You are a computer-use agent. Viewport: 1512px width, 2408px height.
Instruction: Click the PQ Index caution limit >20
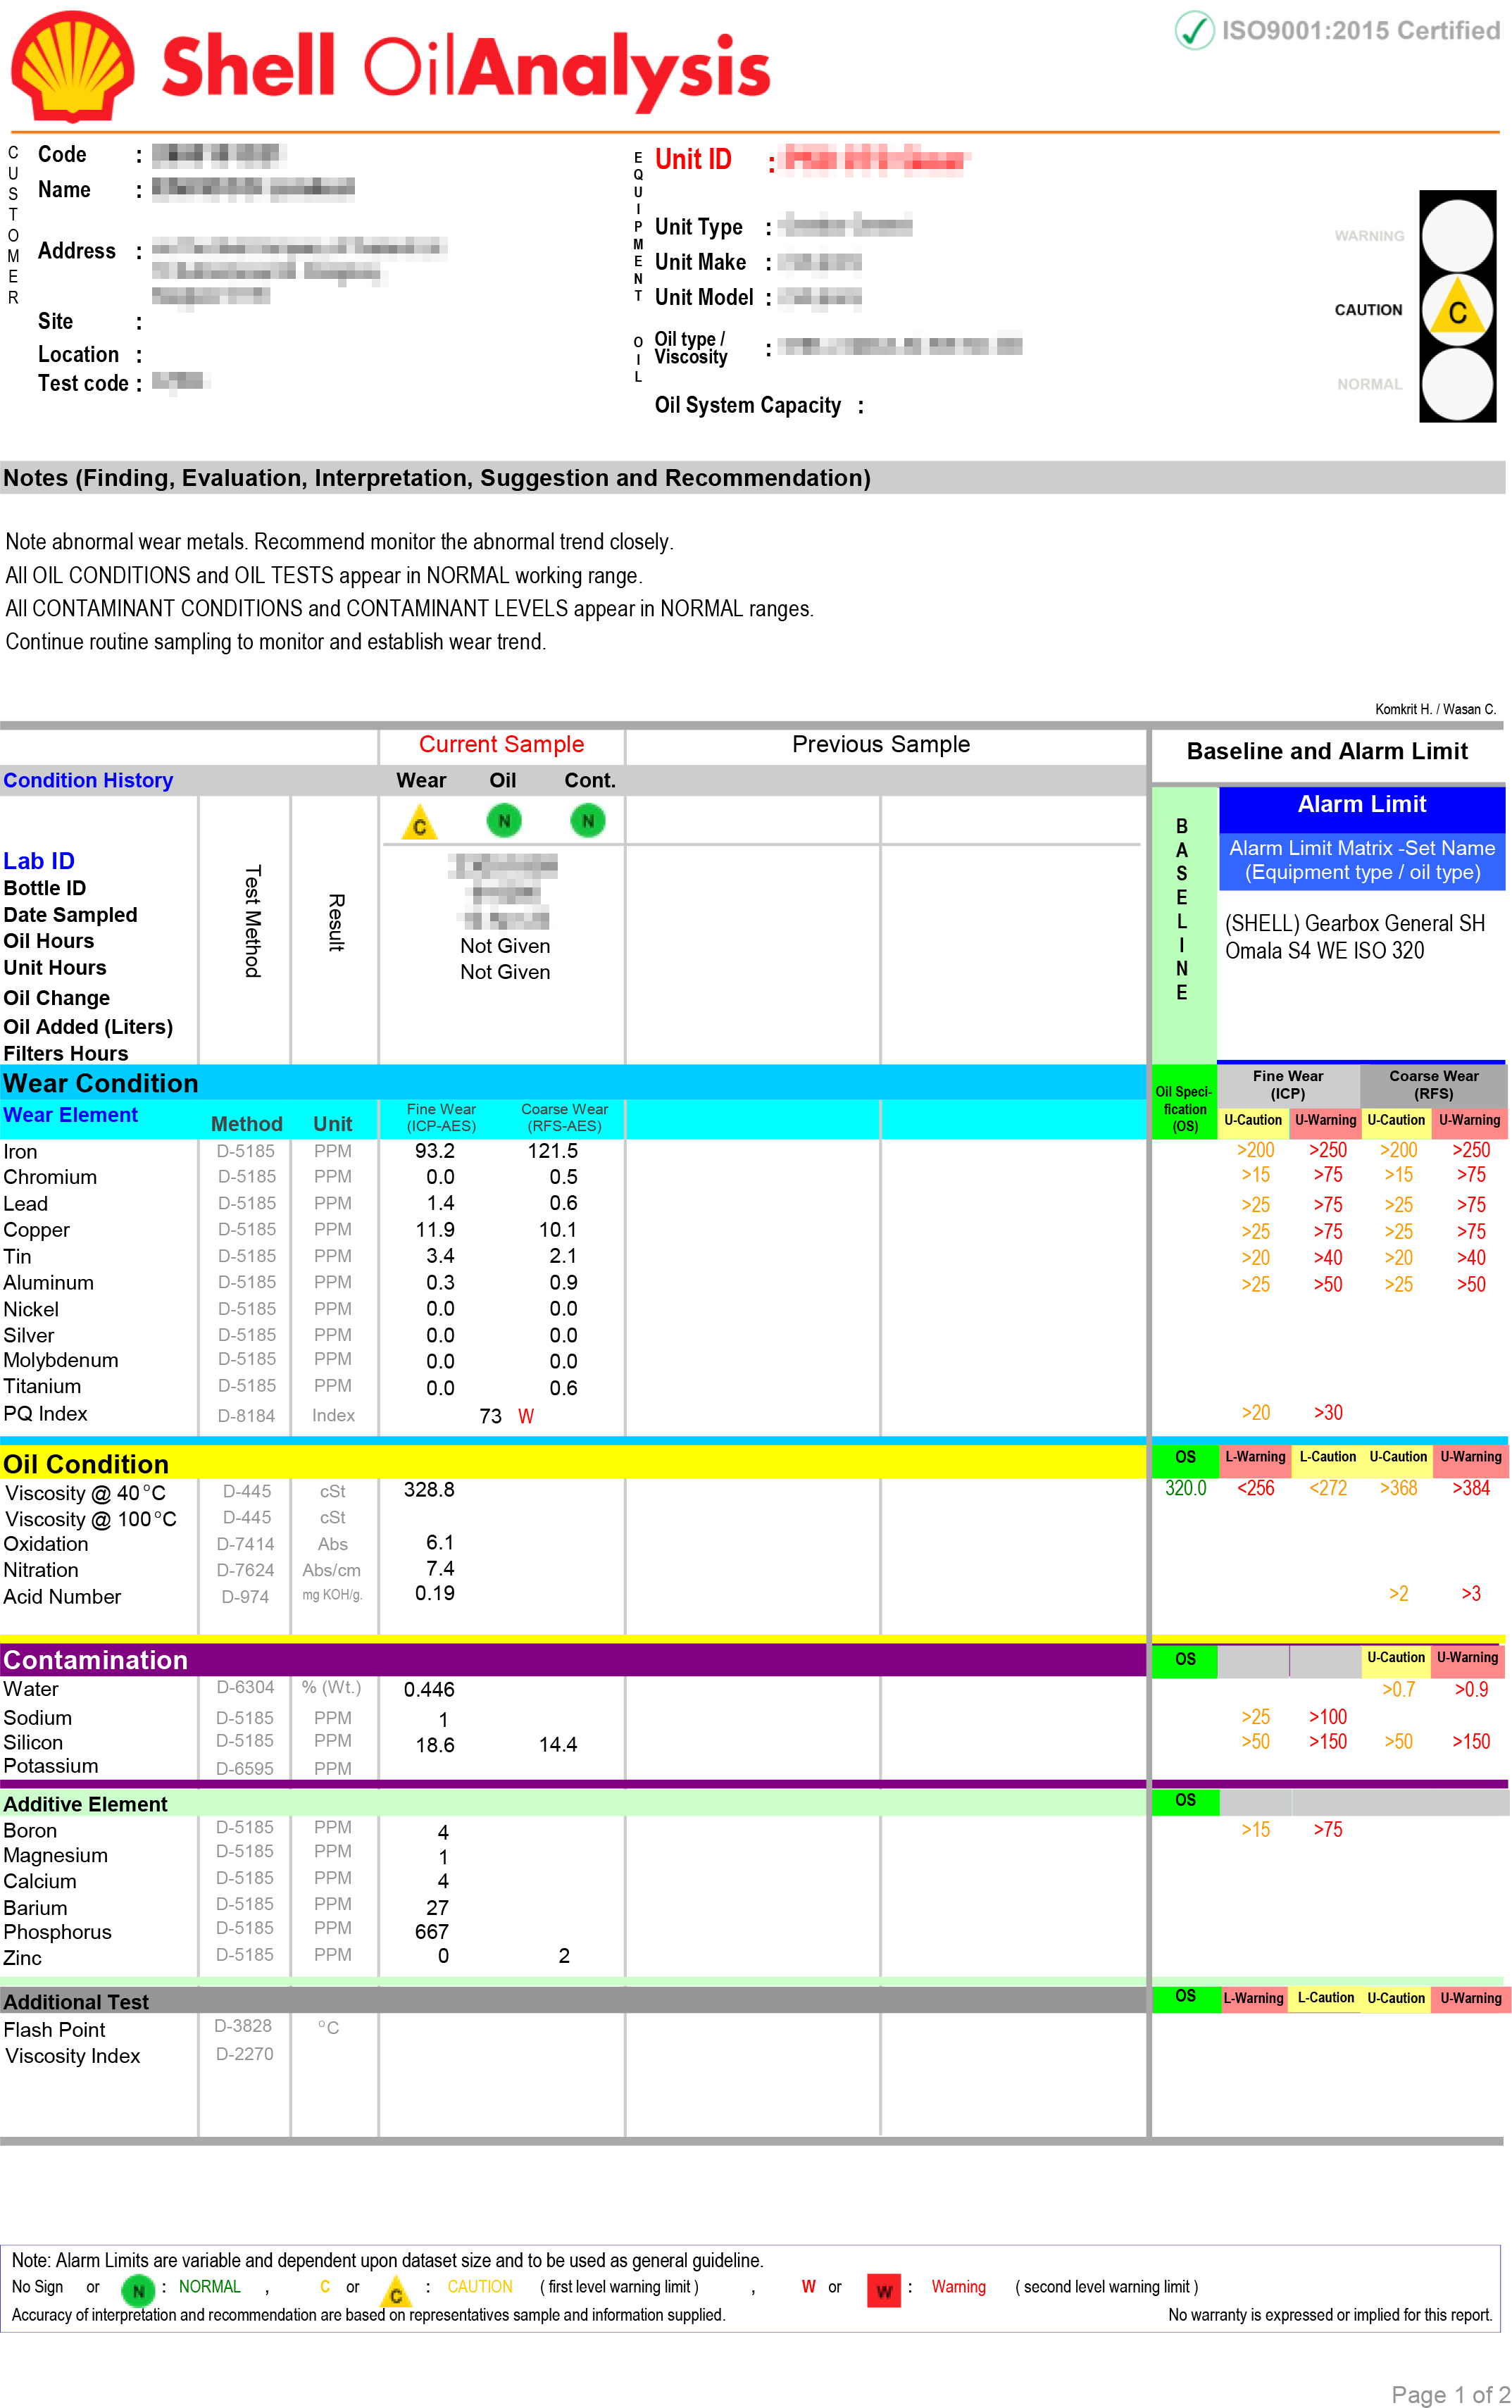click(x=1256, y=1413)
